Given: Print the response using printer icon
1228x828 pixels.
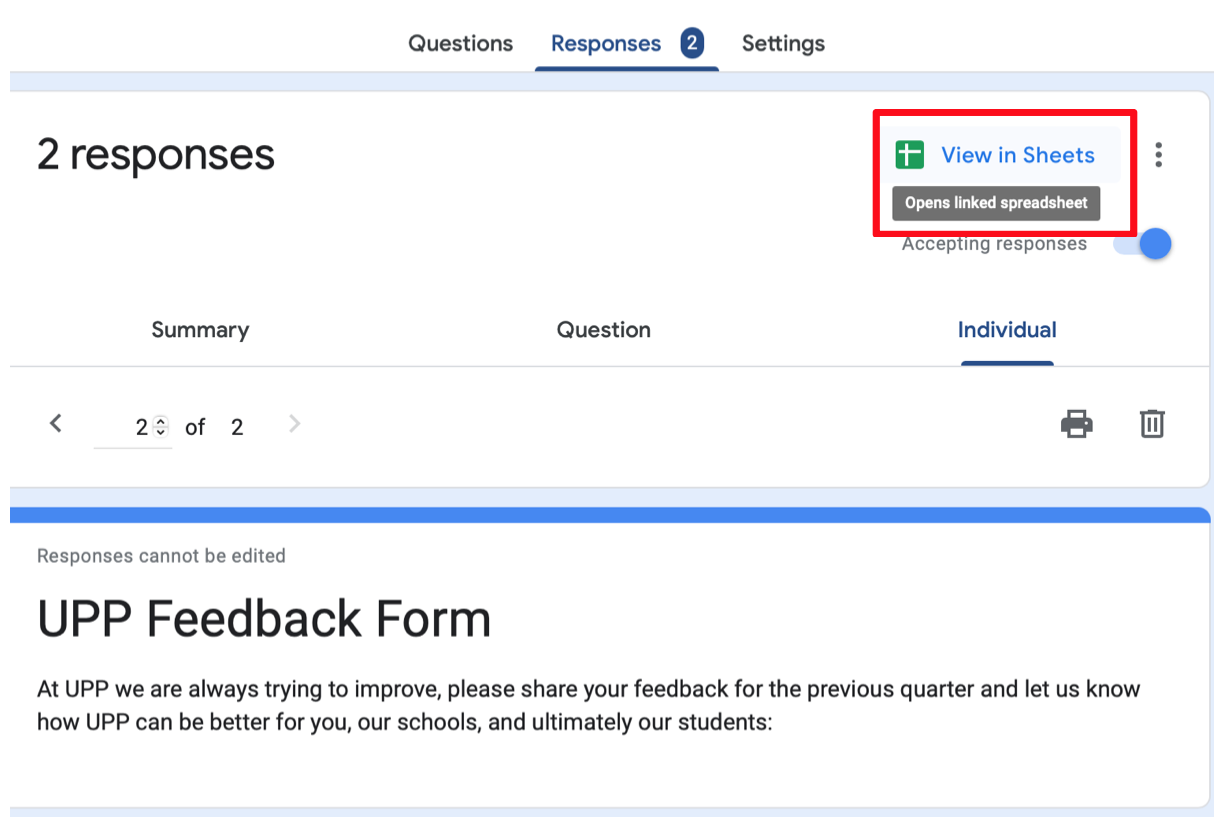Looking at the screenshot, I should coord(1076,424).
